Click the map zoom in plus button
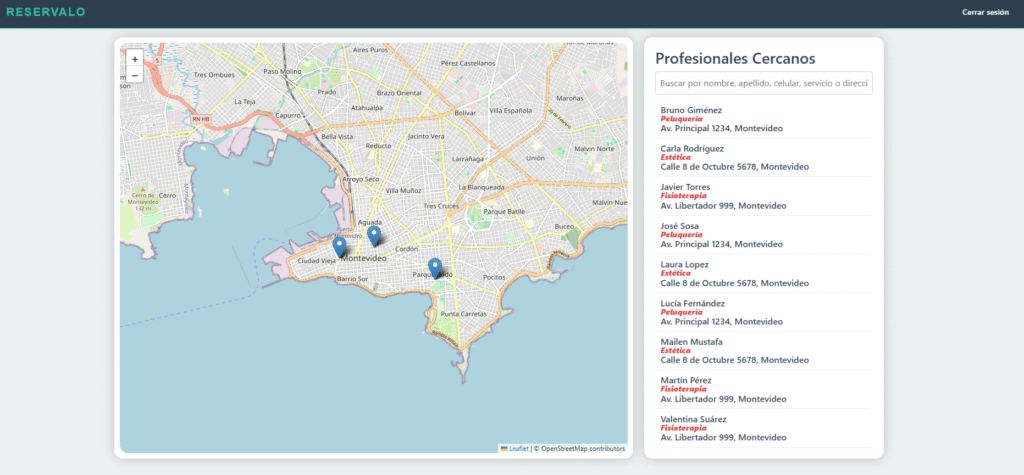Viewport: 1024px width, 475px height. point(135,59)
